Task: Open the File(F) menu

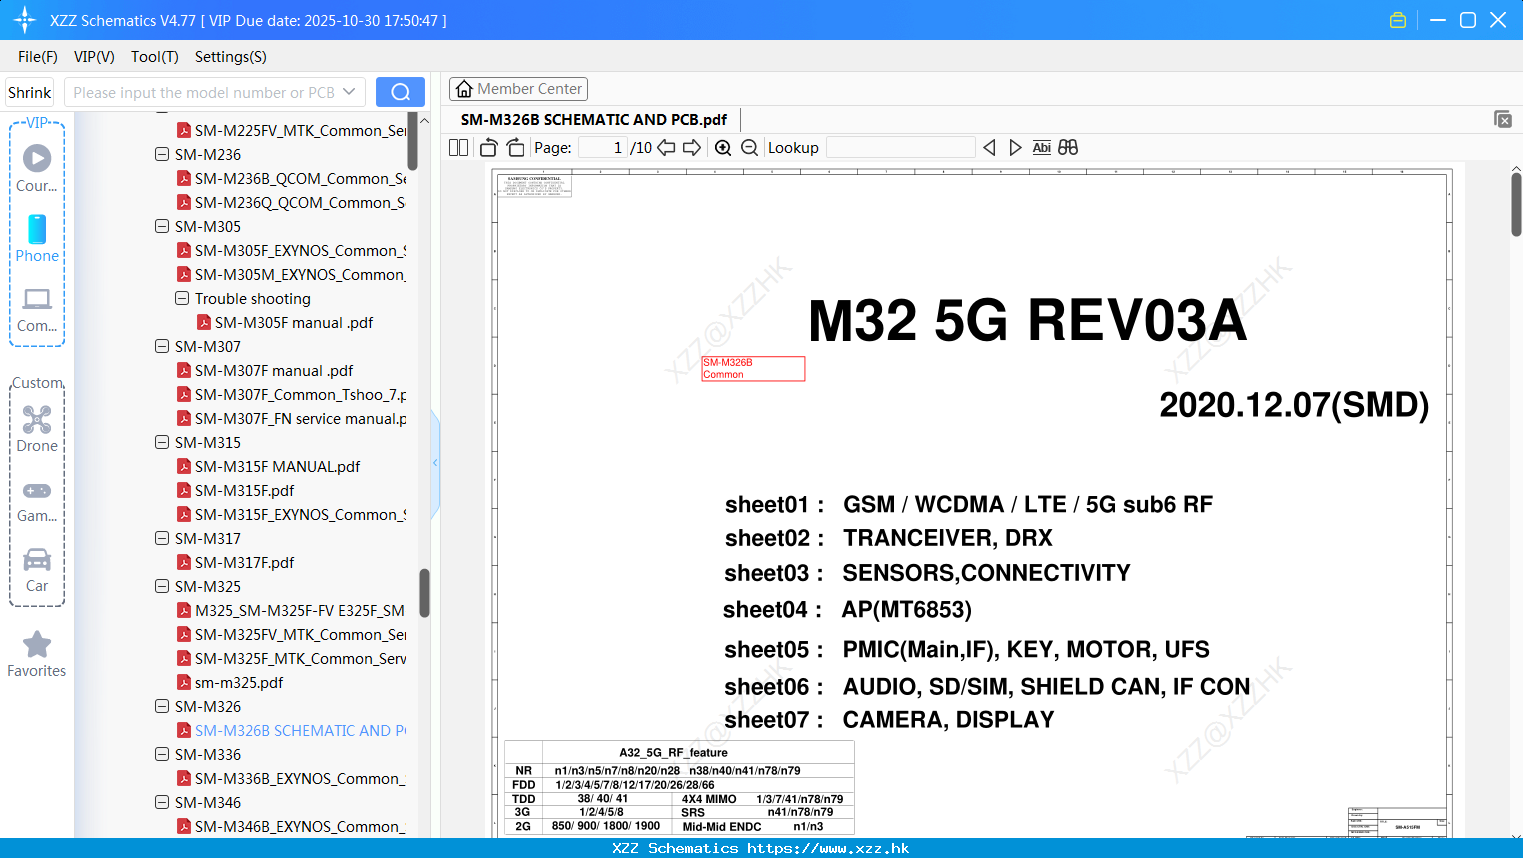Action: pos(38,57)
